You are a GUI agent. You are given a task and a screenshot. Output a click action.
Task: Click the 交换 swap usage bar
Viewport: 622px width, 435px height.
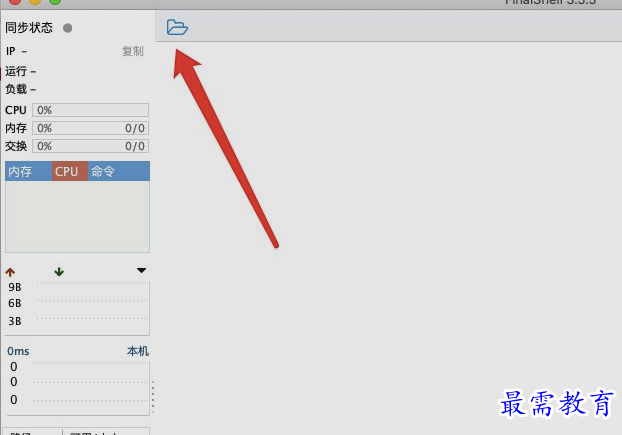point(90,146)
